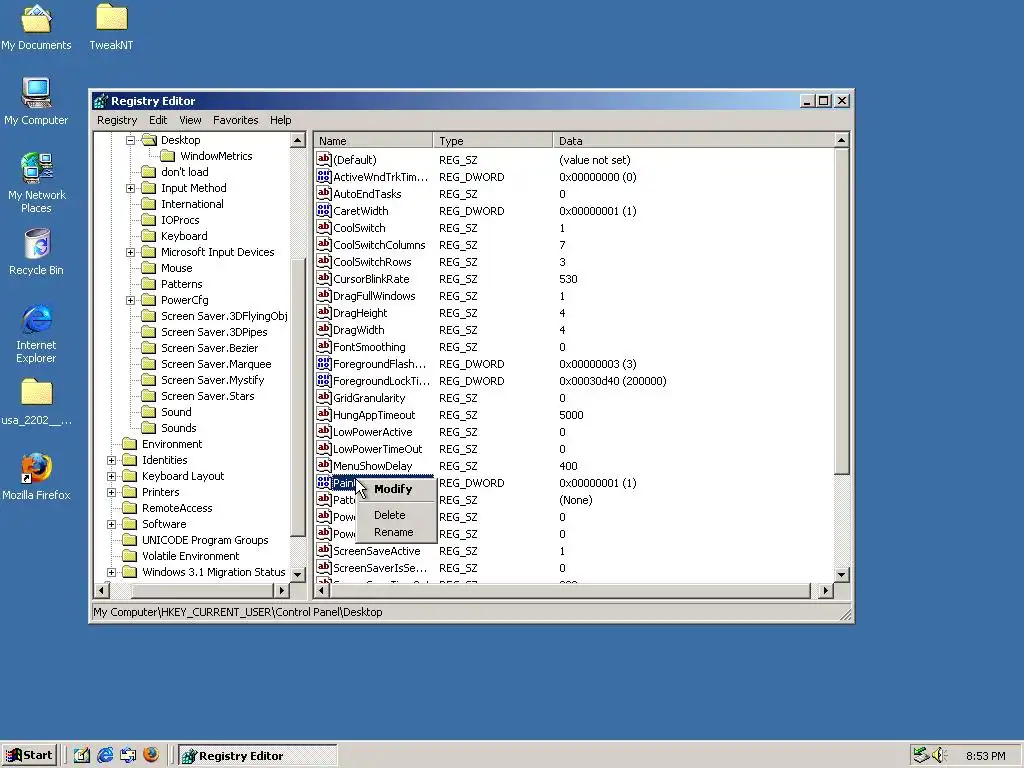Click Show Desktop quick launch icon
The height and width of the screenshot is (768, 1024).
pyautogui.click(x=82, y=755)
